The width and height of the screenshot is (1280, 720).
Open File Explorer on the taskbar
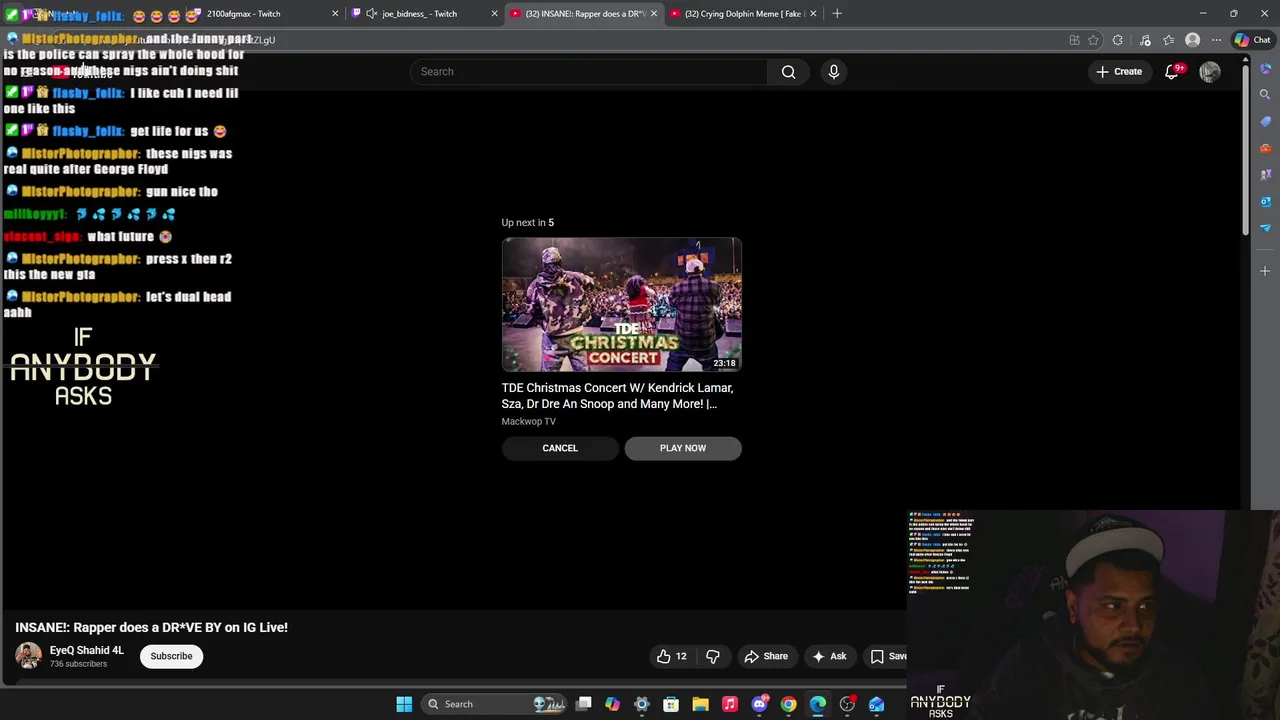[700, 704]
